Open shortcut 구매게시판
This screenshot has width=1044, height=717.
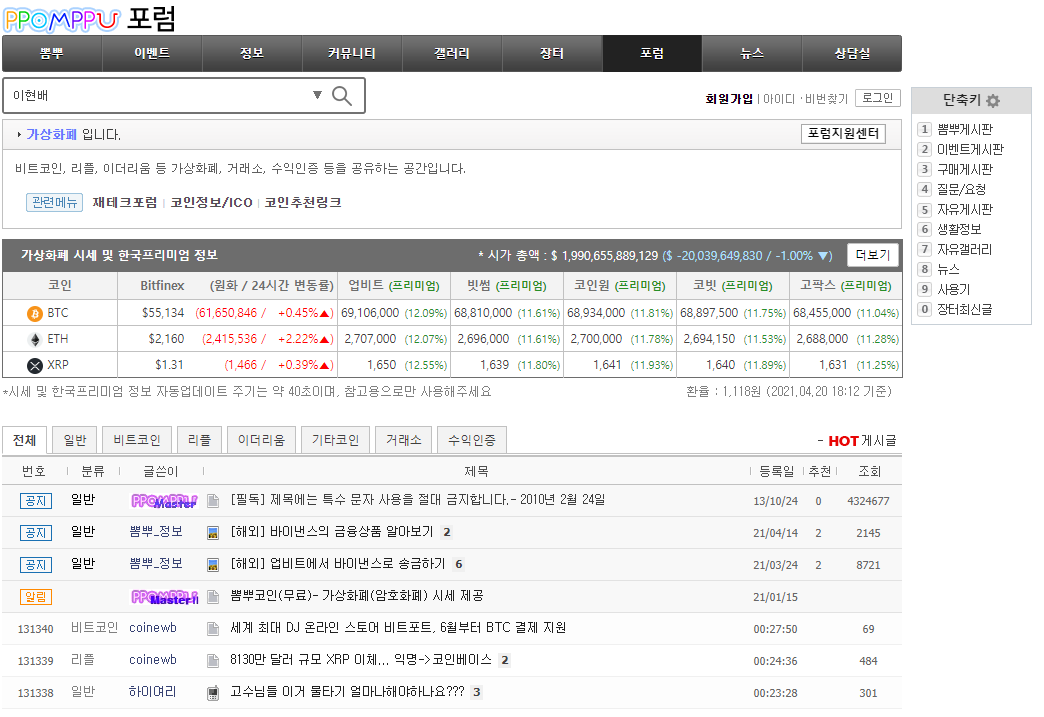pyautogui.click(x=965, y=170)
